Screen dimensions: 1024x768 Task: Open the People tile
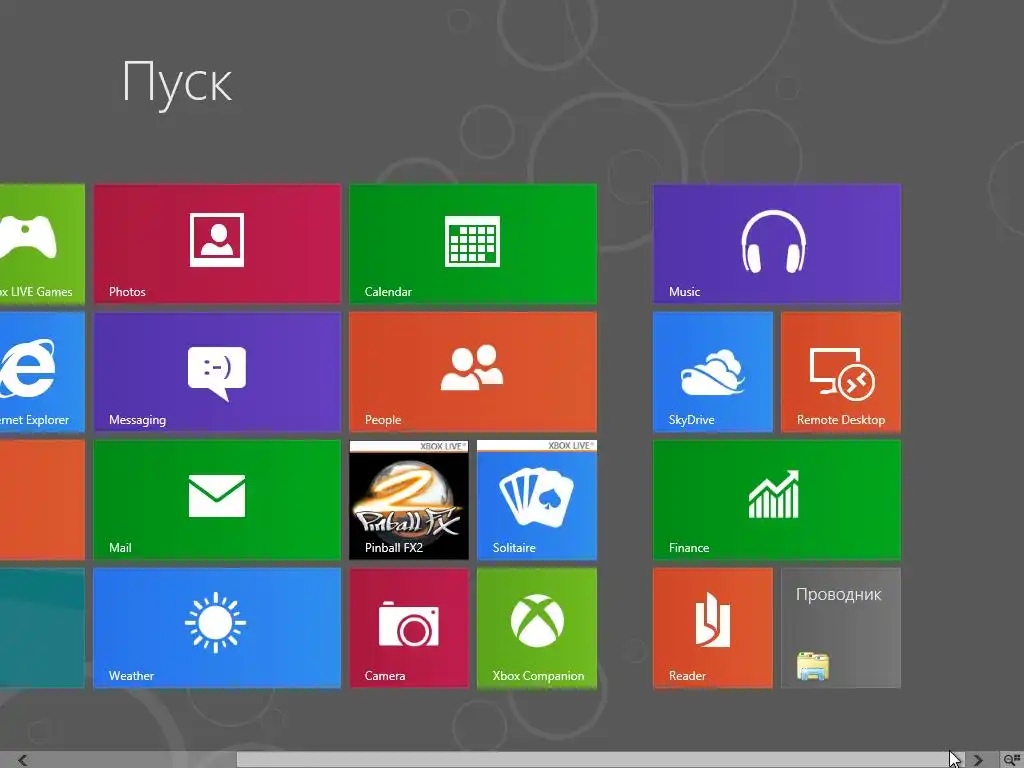(473, 372)
